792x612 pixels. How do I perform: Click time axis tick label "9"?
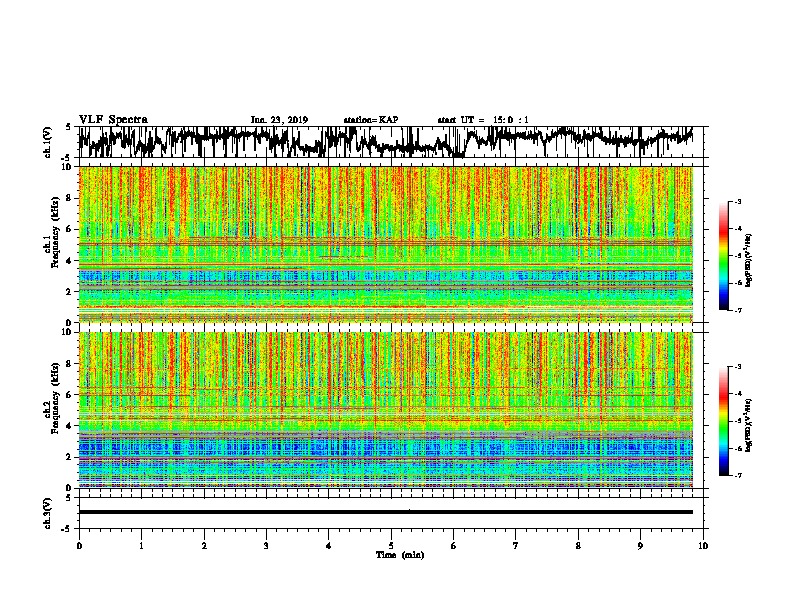640,546
